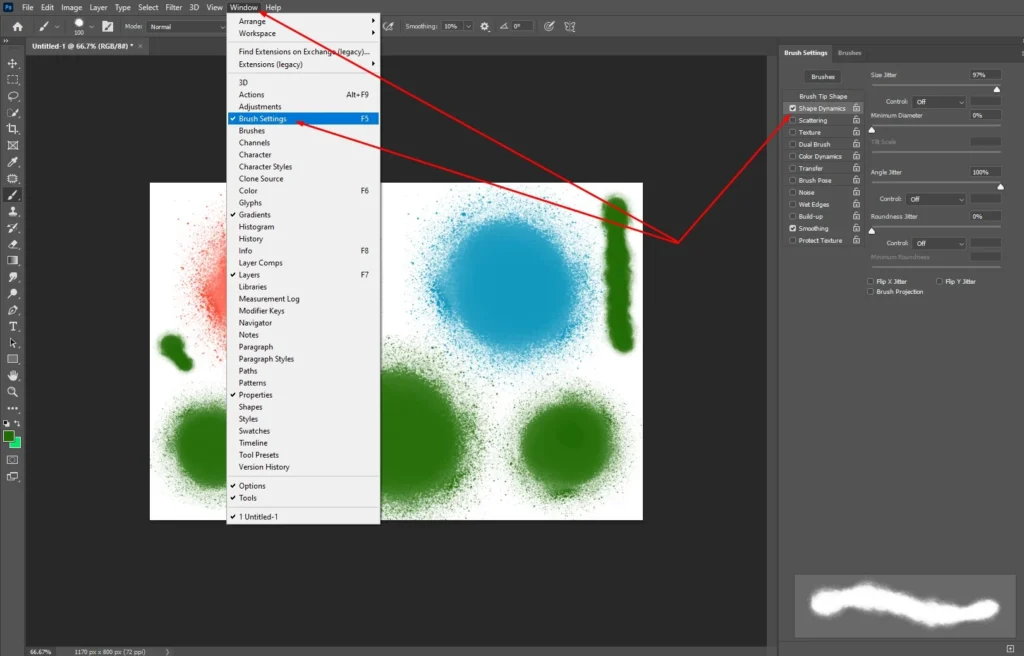
Task: Expand Extensions (legacy) submenu
Action: pyautogui.click(x=303, y=64)
